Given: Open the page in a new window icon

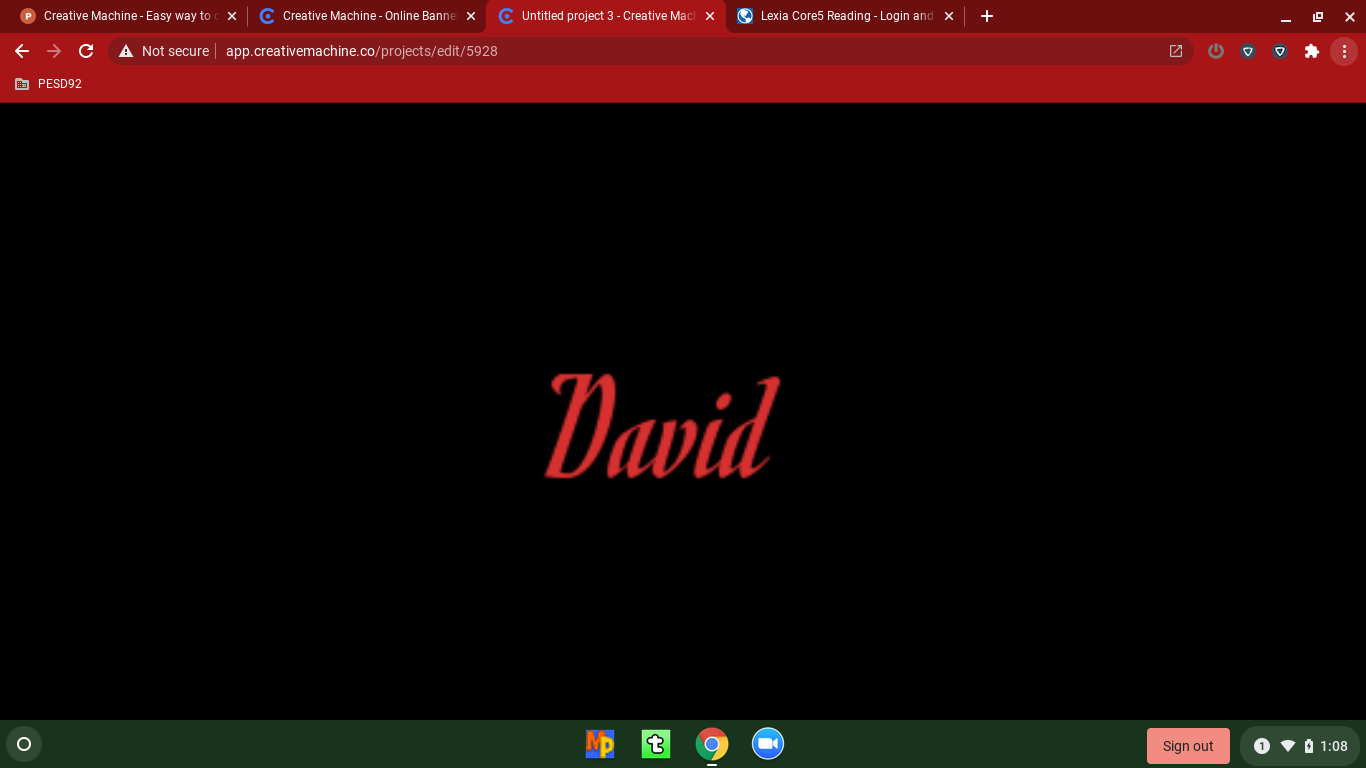Looking at the screenshot, I should [x=1176, y=51].
